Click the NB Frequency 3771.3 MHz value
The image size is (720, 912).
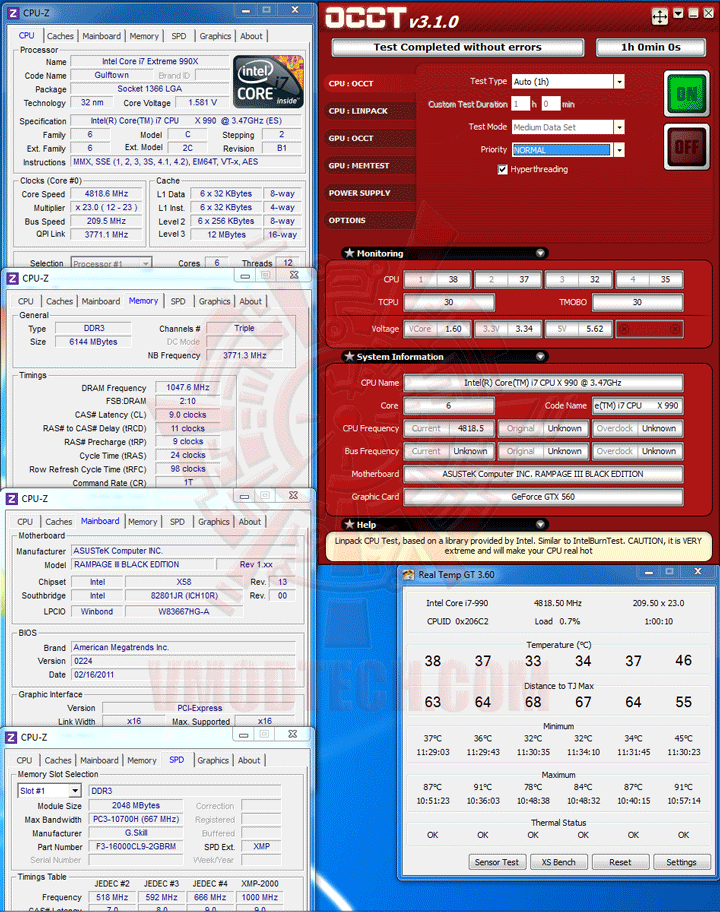244,355
